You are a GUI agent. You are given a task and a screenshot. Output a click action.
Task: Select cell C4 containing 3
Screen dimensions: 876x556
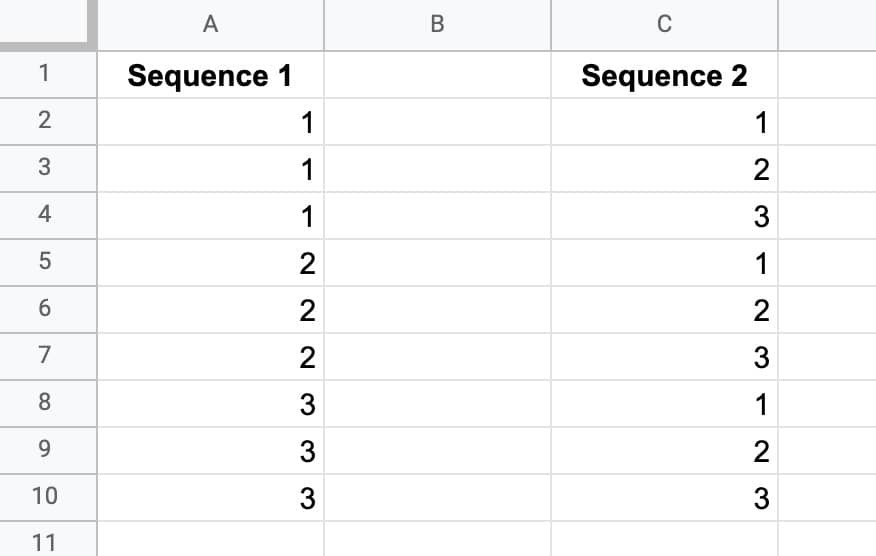click(664, 216)
